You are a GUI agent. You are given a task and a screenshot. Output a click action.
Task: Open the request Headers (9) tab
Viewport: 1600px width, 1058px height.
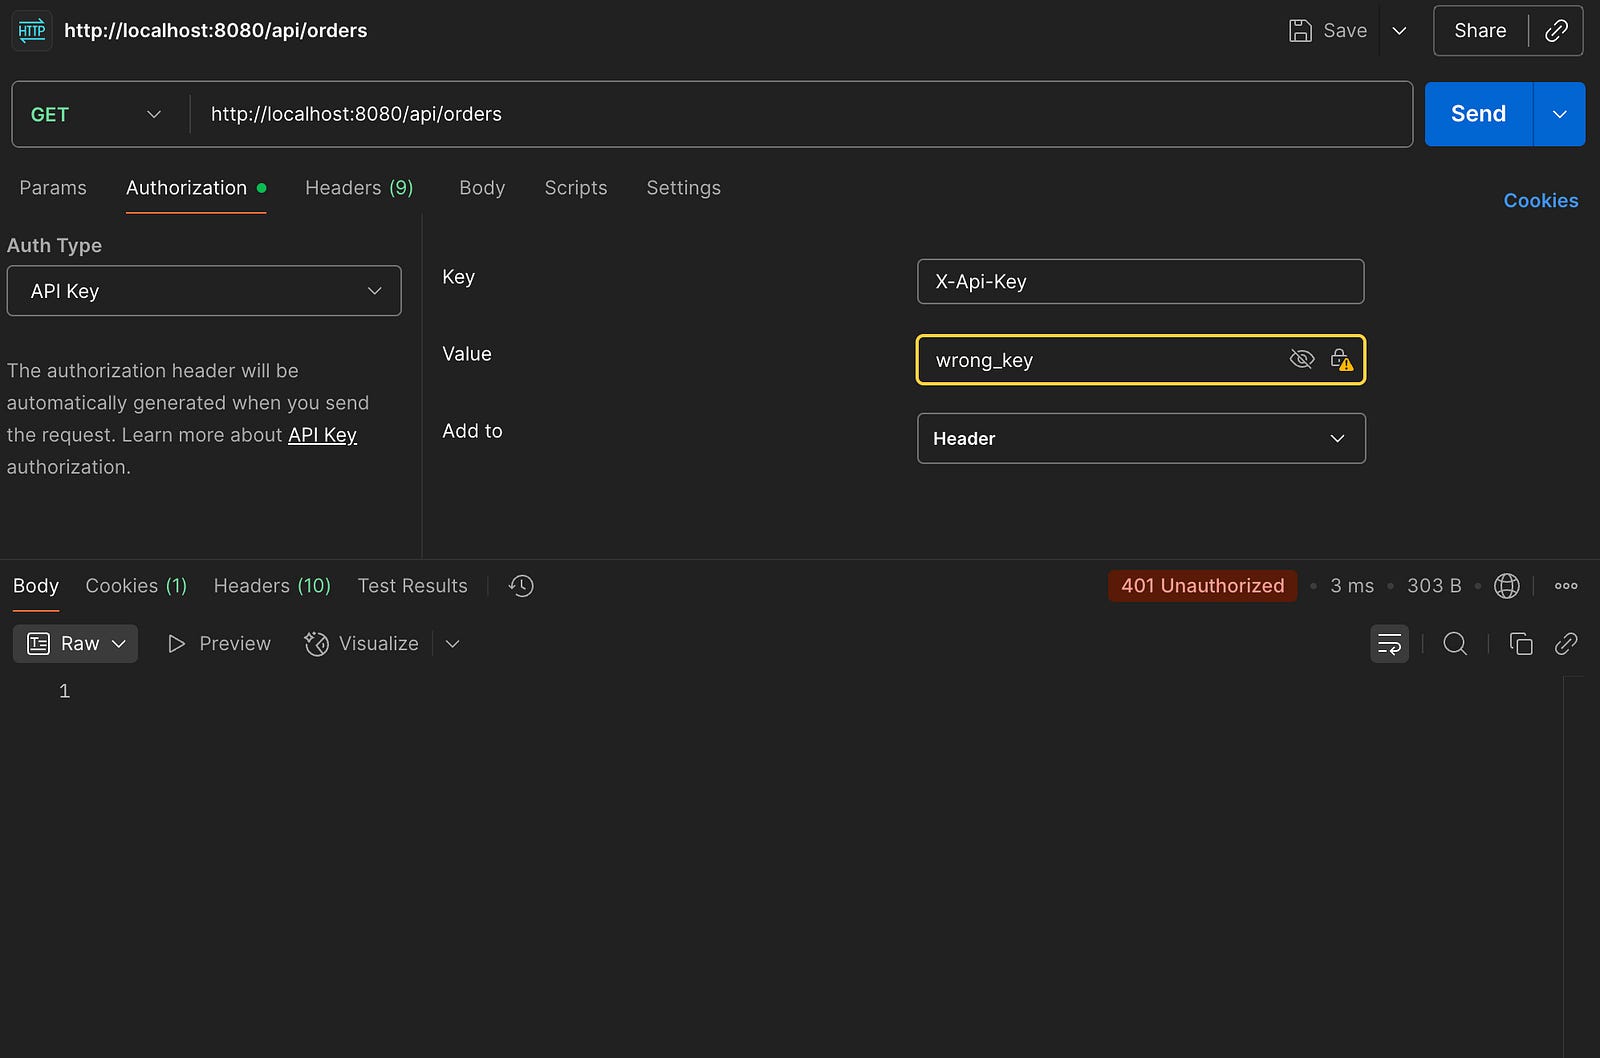(359, 188)
